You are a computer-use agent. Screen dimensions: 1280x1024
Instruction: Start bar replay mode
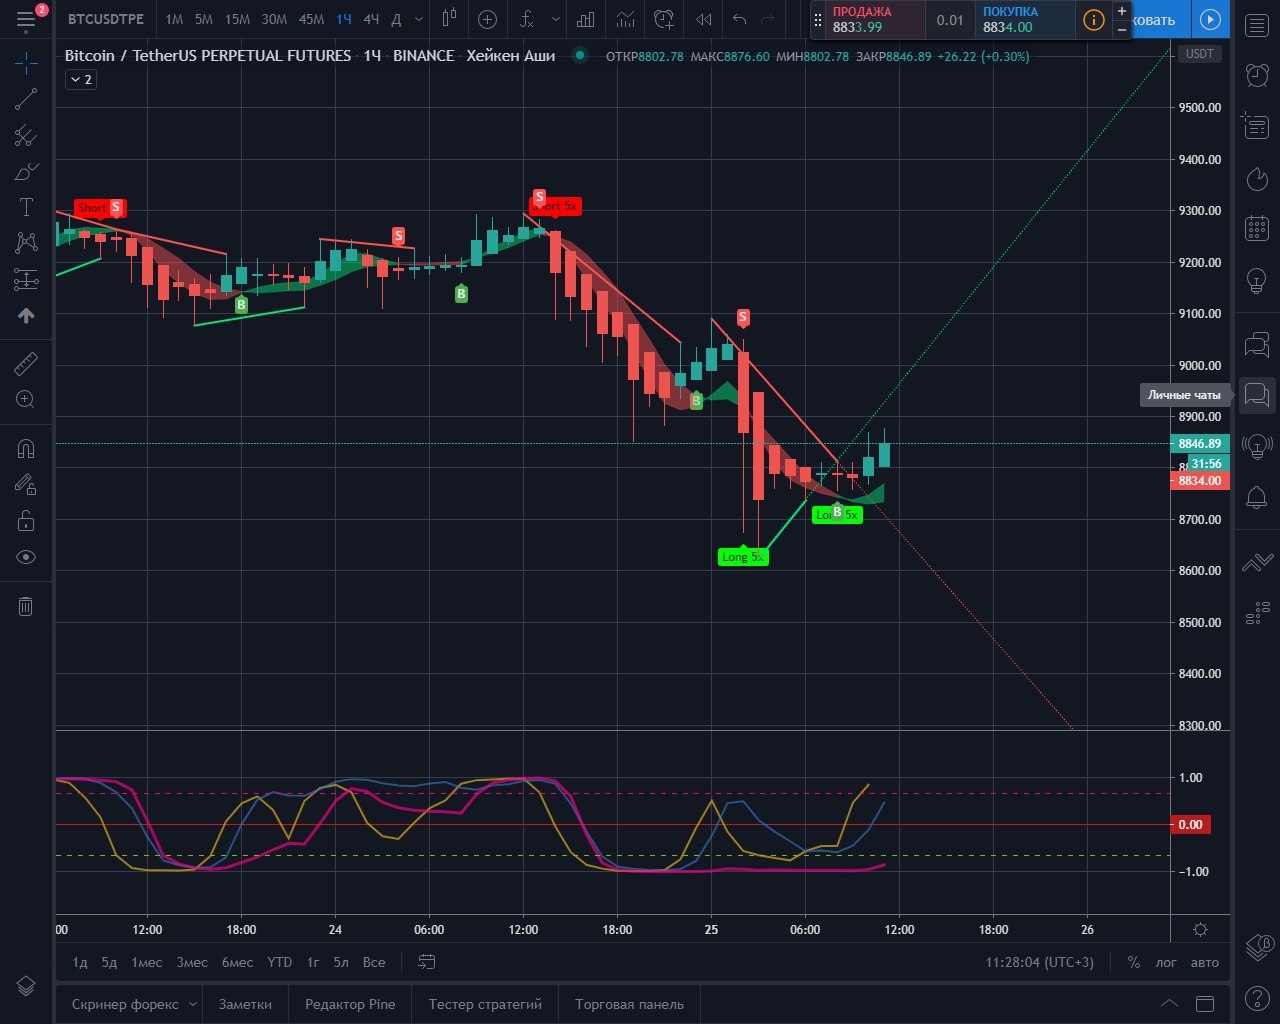[704, 19]
